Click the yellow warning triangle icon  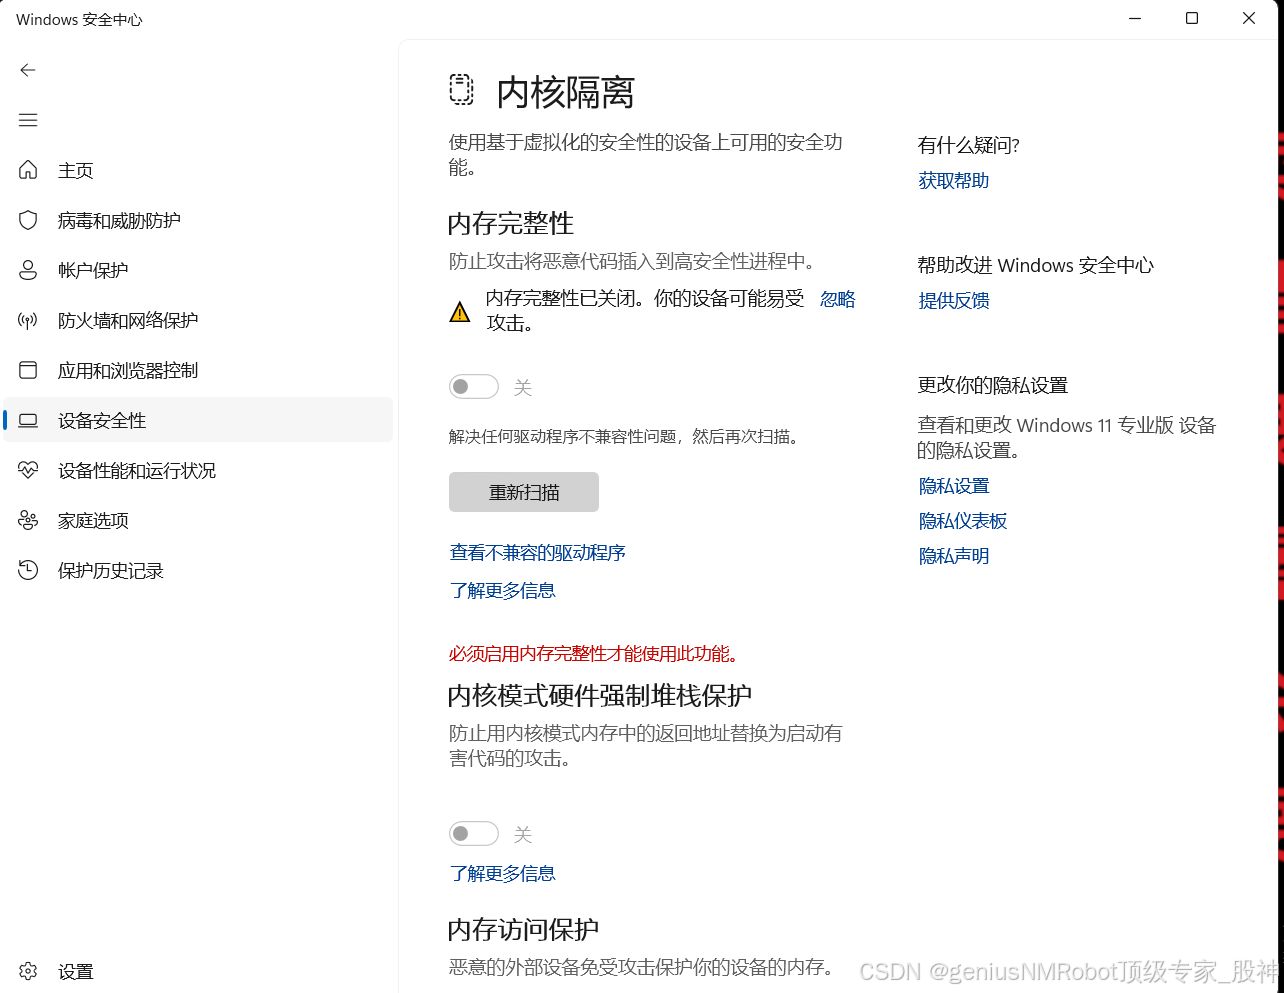pyautogui.click(x=460, y=312)
